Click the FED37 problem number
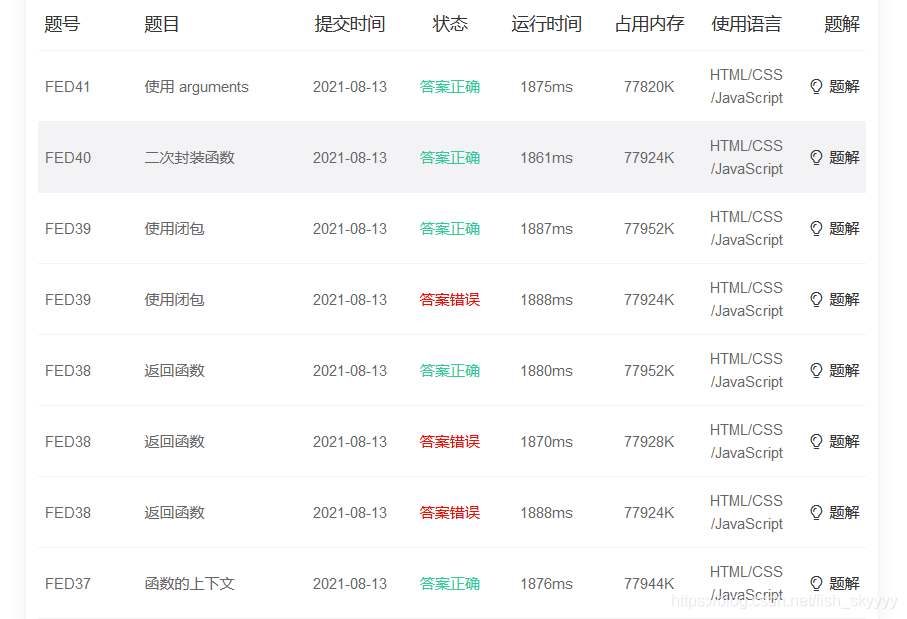Viewport: 907px width, 619px height. click(68, 583)
